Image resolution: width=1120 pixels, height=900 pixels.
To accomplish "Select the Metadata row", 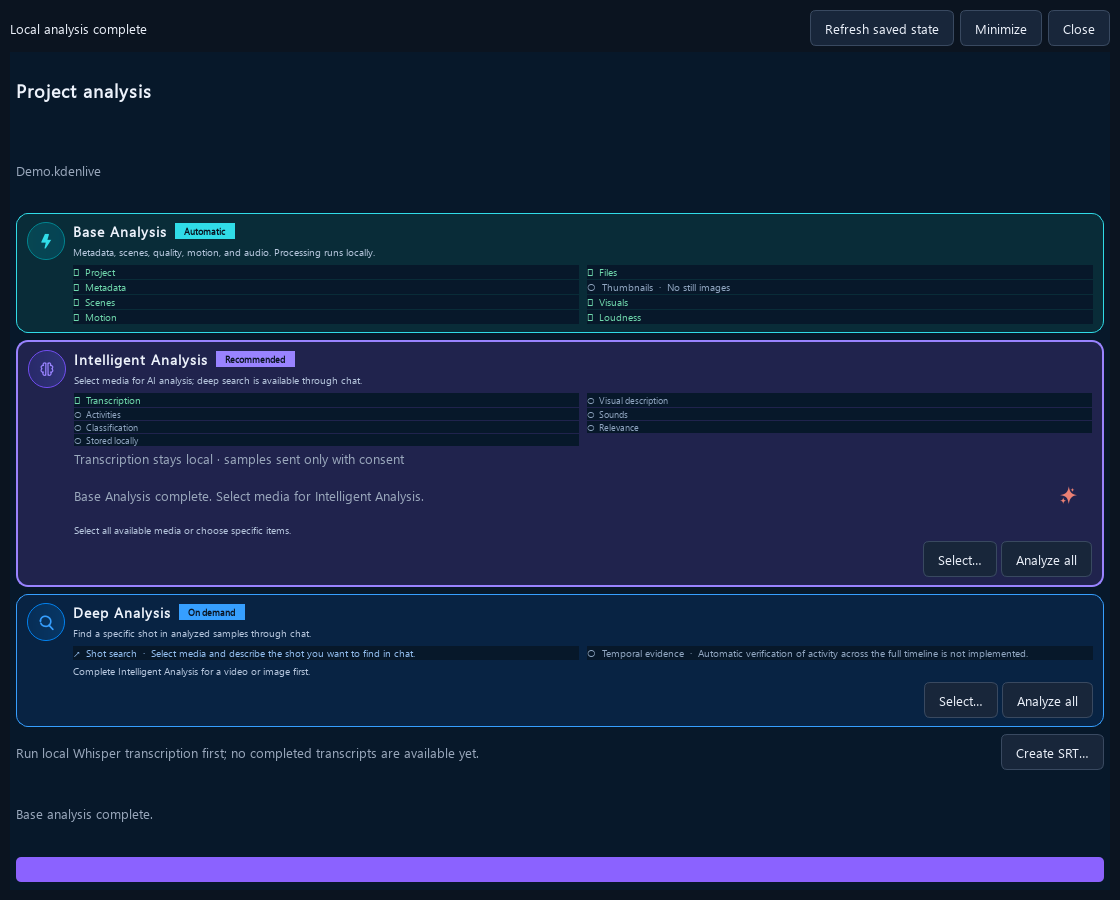I will (x=326, y=287).
